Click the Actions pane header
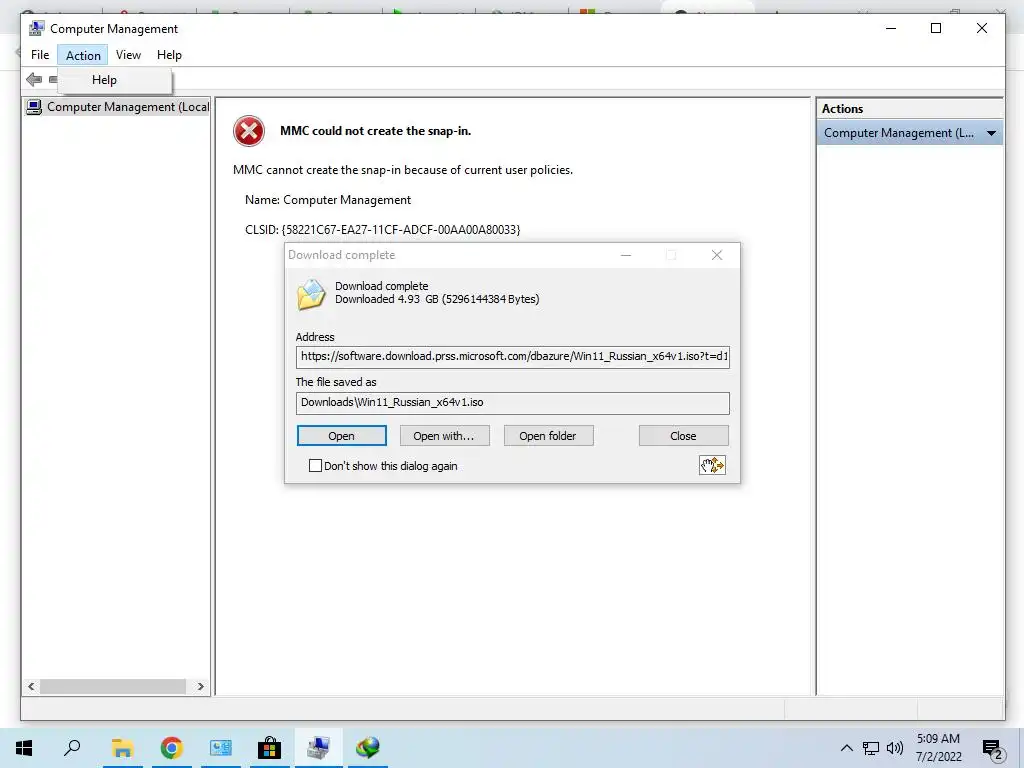This screenshot has height=768, width=1024. pos(909,109)
